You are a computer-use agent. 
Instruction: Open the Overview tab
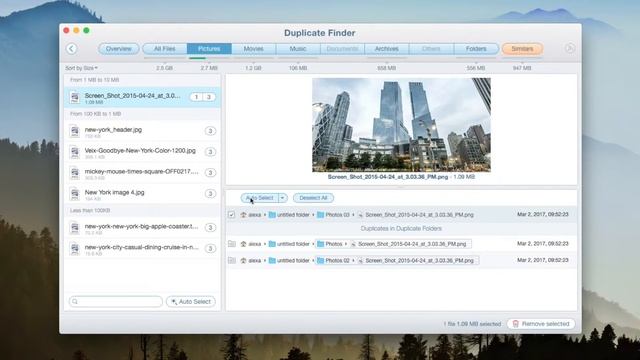[x=119, y=49]
